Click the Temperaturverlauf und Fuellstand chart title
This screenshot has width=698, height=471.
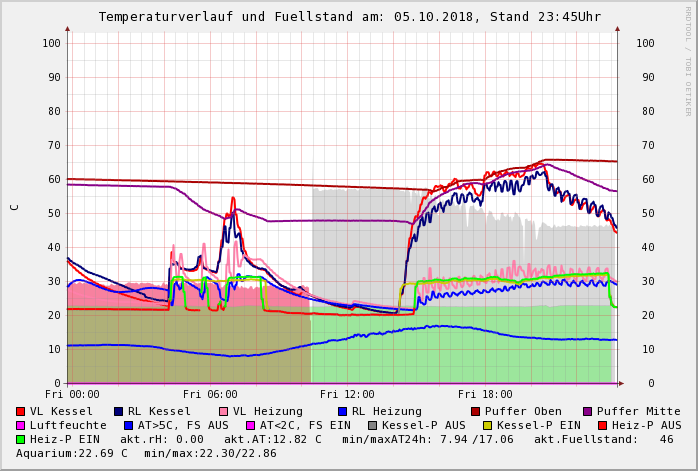pyautogui.click(x=349, y=17)
